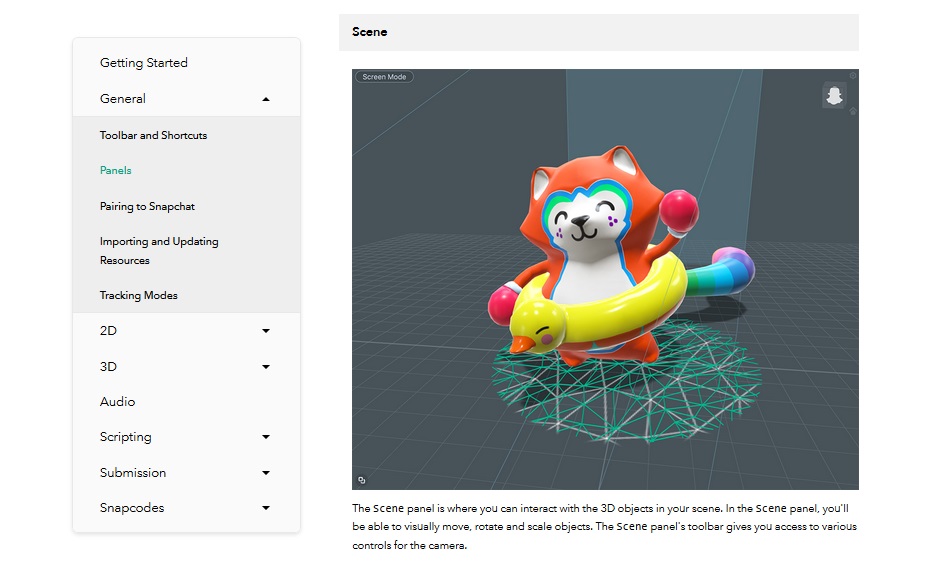The height and width of the screenshot is (571, 933).
Task: Click the text 'controls for the camera.'
Action: click(x=409, y=545)
